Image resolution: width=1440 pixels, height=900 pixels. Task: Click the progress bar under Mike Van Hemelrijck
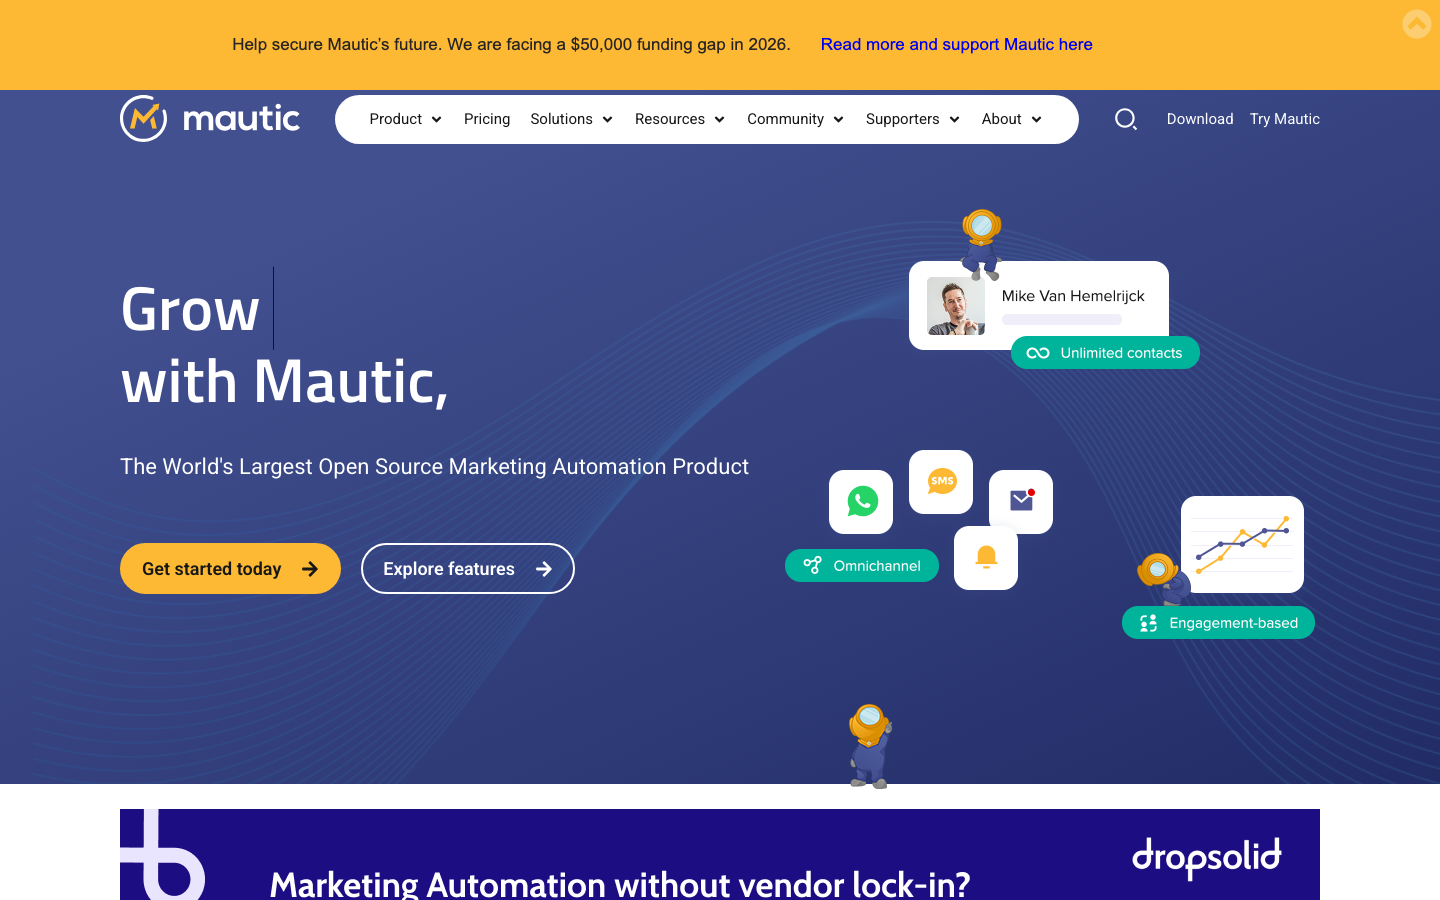pos(1064,319)
